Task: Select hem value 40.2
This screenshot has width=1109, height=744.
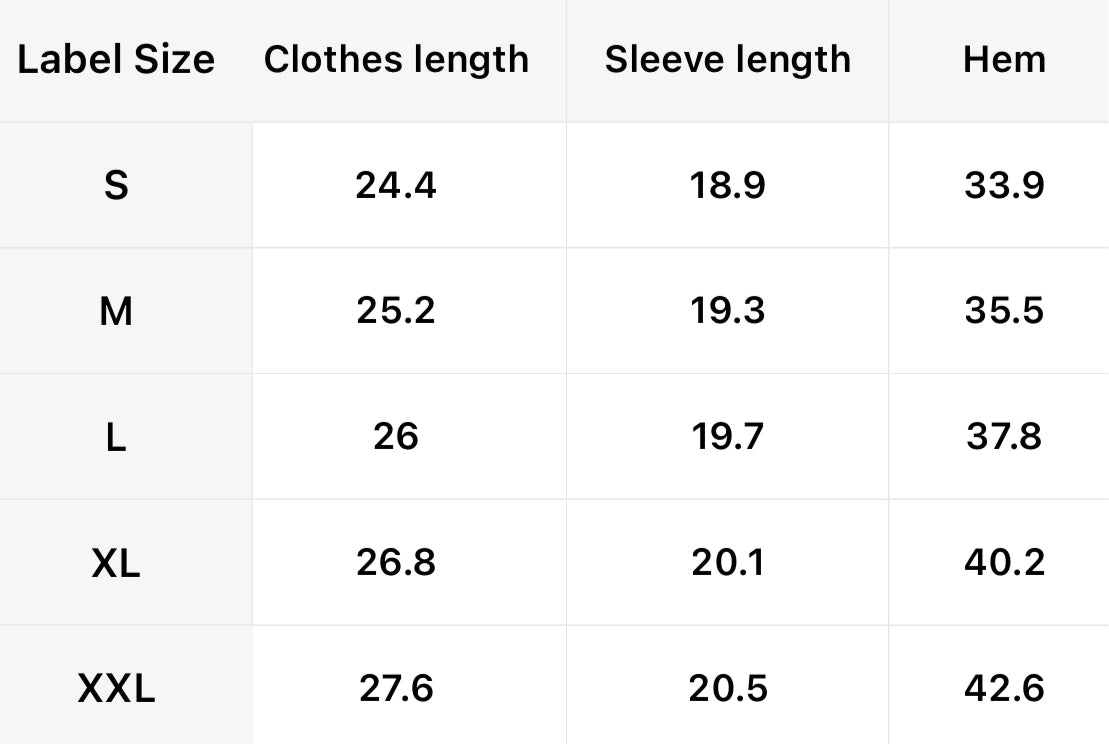Action: [1004, 562]
